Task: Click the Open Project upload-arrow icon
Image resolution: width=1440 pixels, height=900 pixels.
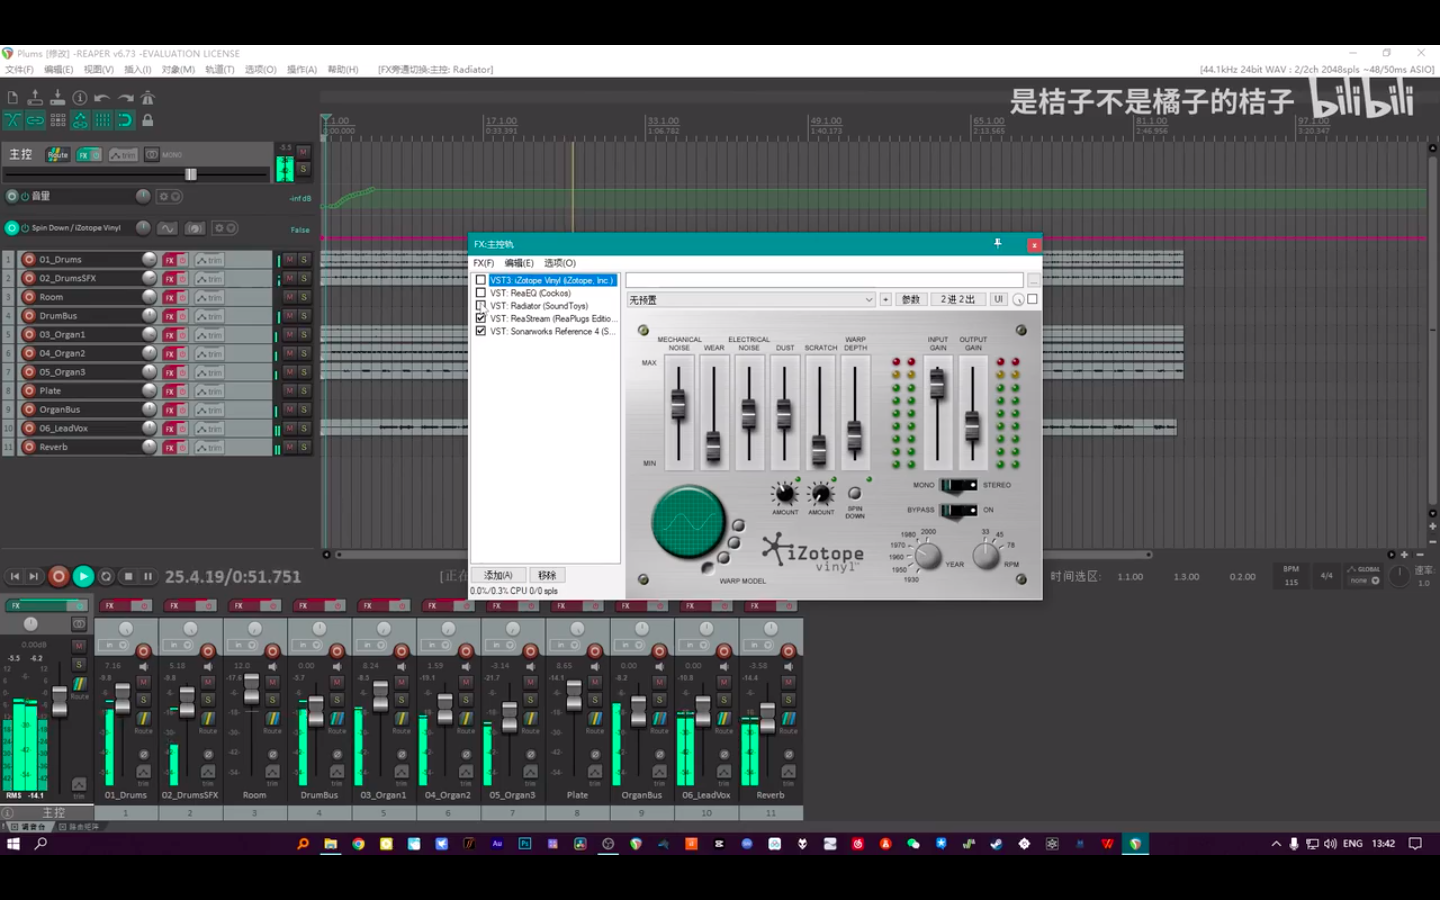Action: [35, 97]
